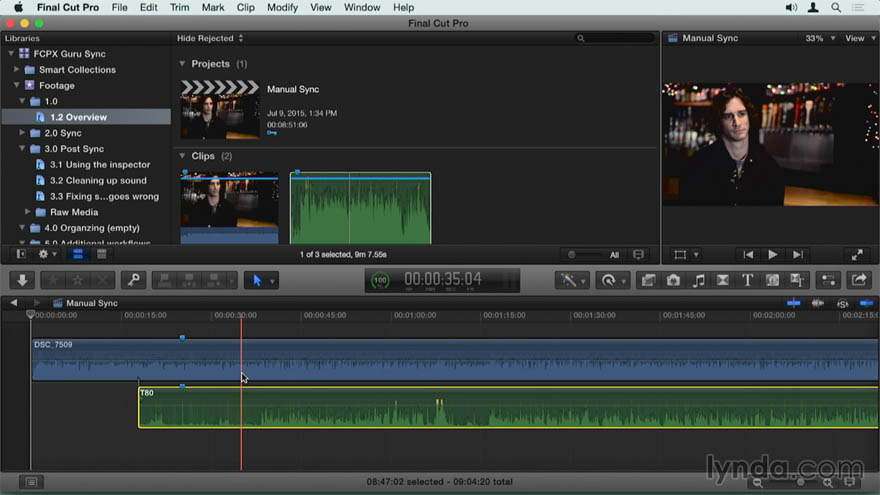Click the browser search field

pyautogui.click(x=615, y=38)
